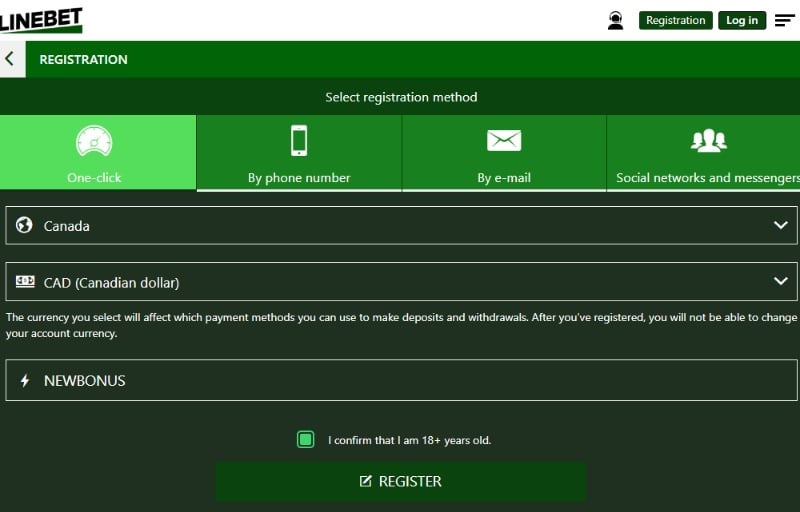Click the banknote icon in currency field
This screenshot has width=800, height=512.
tap(25, 281)
